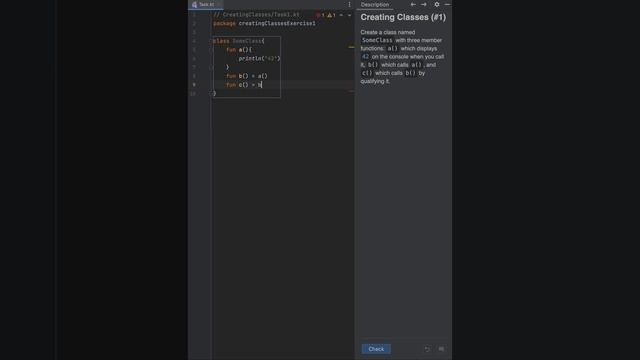640x360 pixels.
Task: Jump to previous highlighted problem arrow
Action: pyautogui.click(x=341, y=15)
